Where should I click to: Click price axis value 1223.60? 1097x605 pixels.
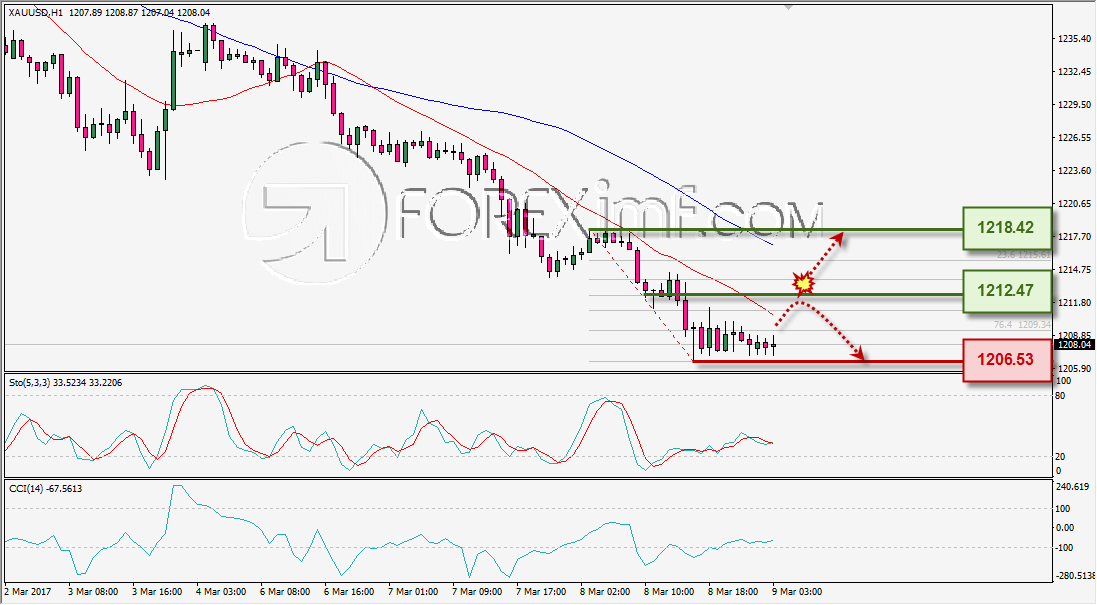coord(1074,170)
